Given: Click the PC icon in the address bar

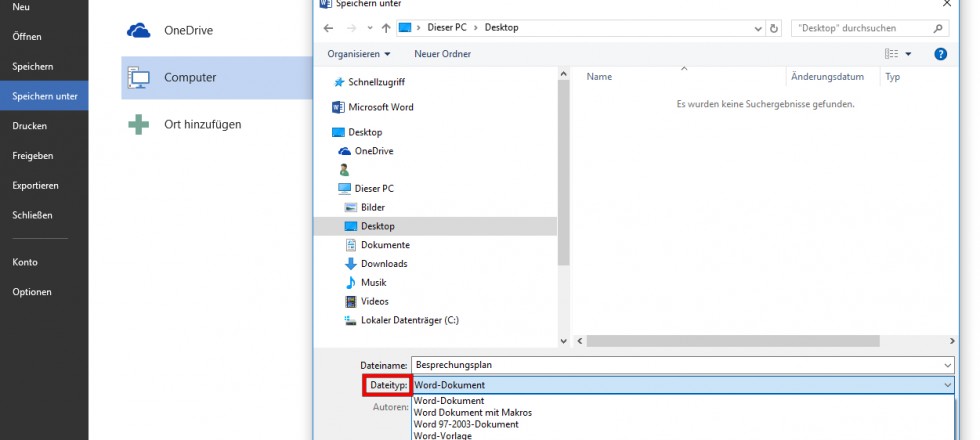Looking at the screenshot, I should pos(405,28).
